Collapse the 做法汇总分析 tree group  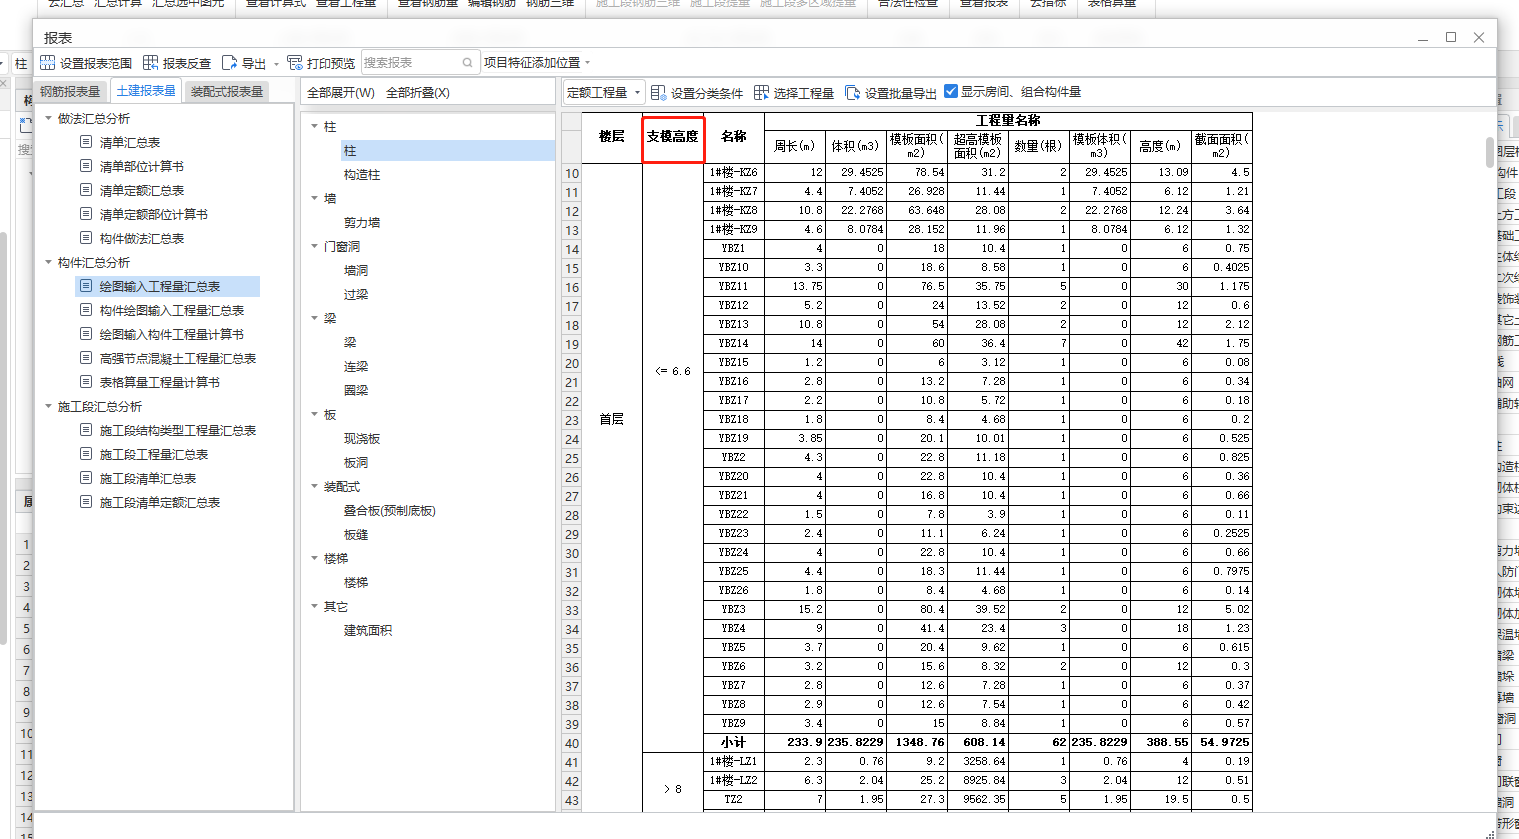pos(48,118)
